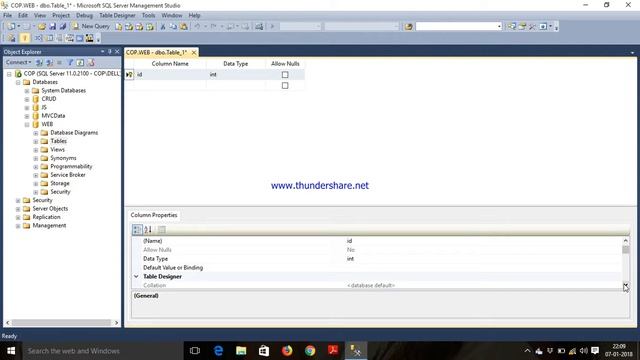Click the Cut scissors icon in toolbar

point(162,27)
